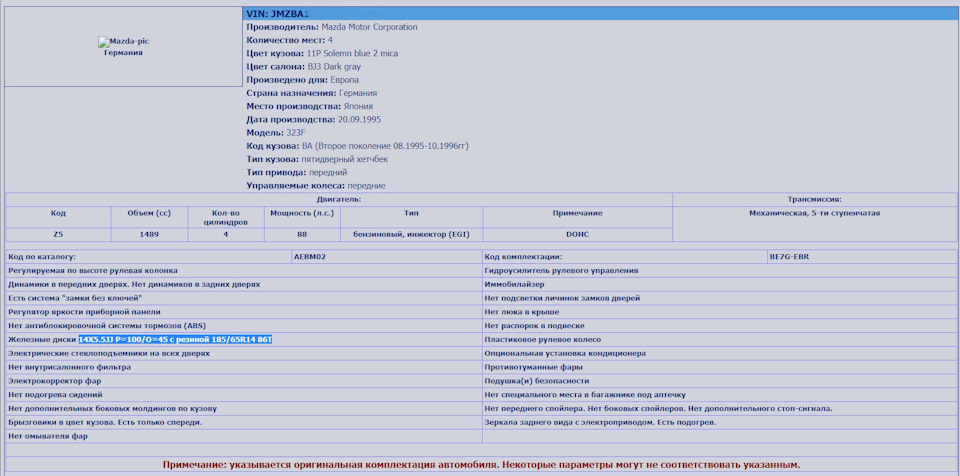This screenshot has height=476, width=960.
Task: Click the "Код комплектации:" label
Action: (x=523, y=257)
